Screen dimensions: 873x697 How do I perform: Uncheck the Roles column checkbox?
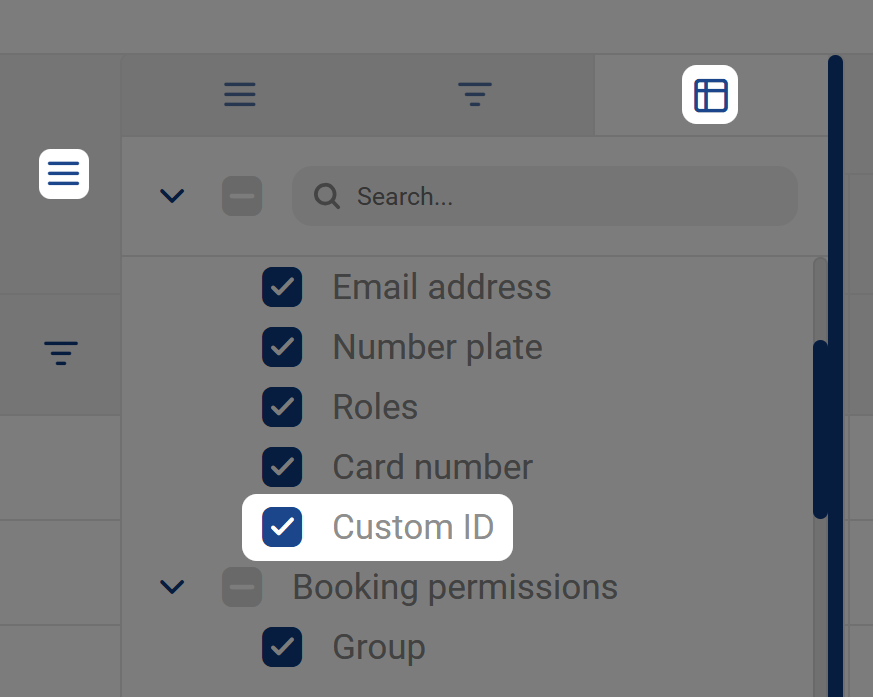(282, 407)
